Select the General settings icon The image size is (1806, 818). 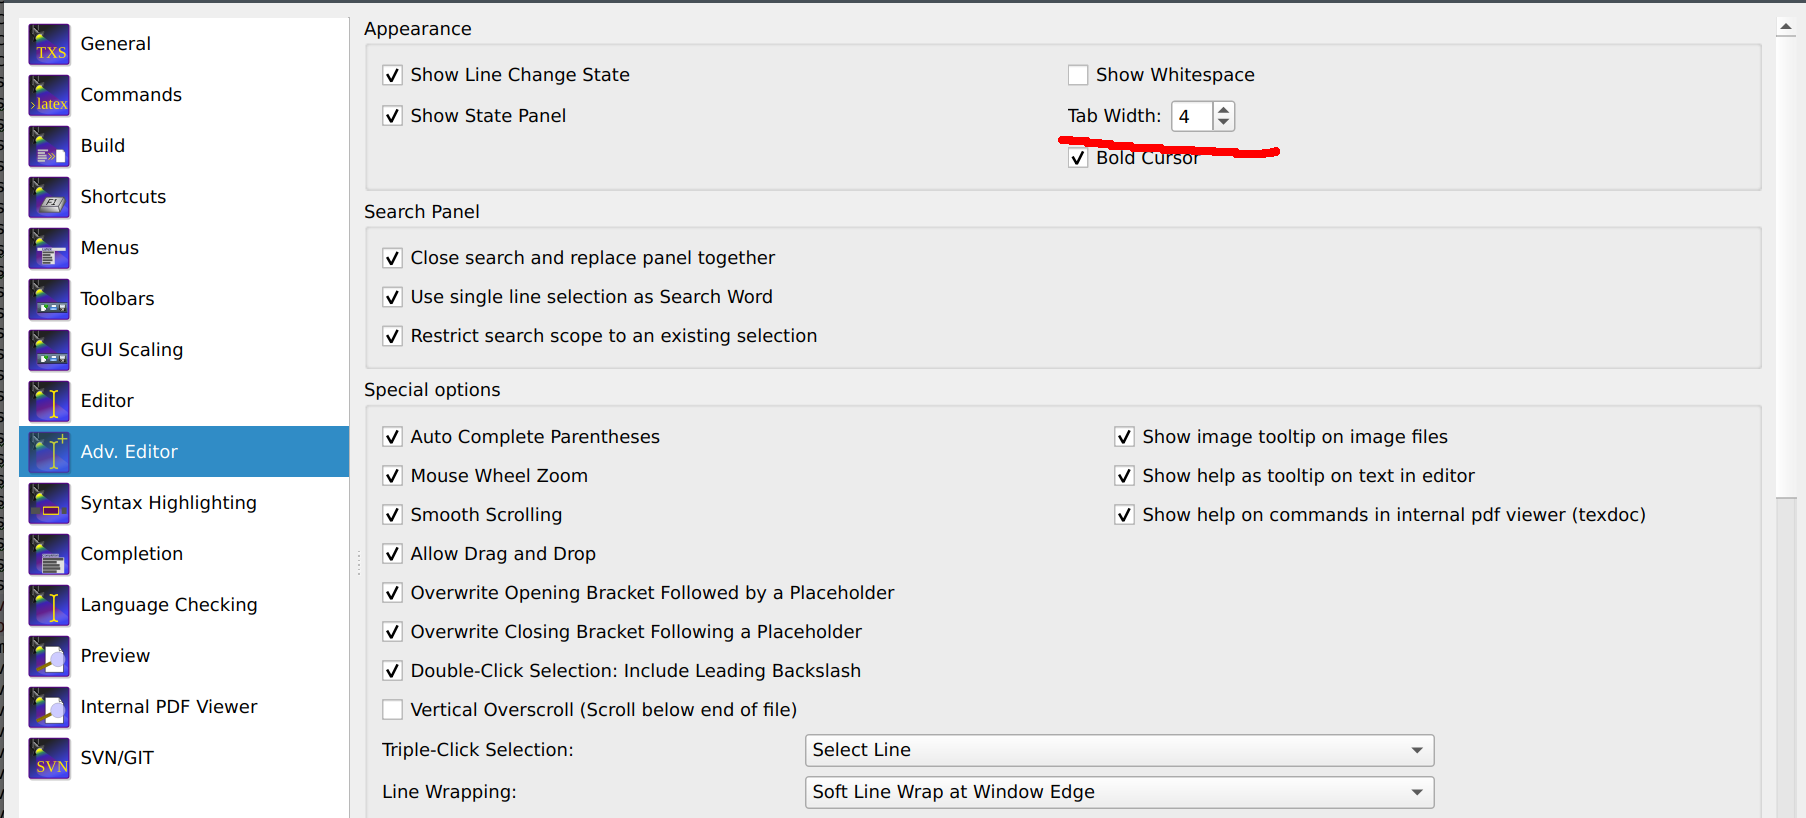coord(49,44)
